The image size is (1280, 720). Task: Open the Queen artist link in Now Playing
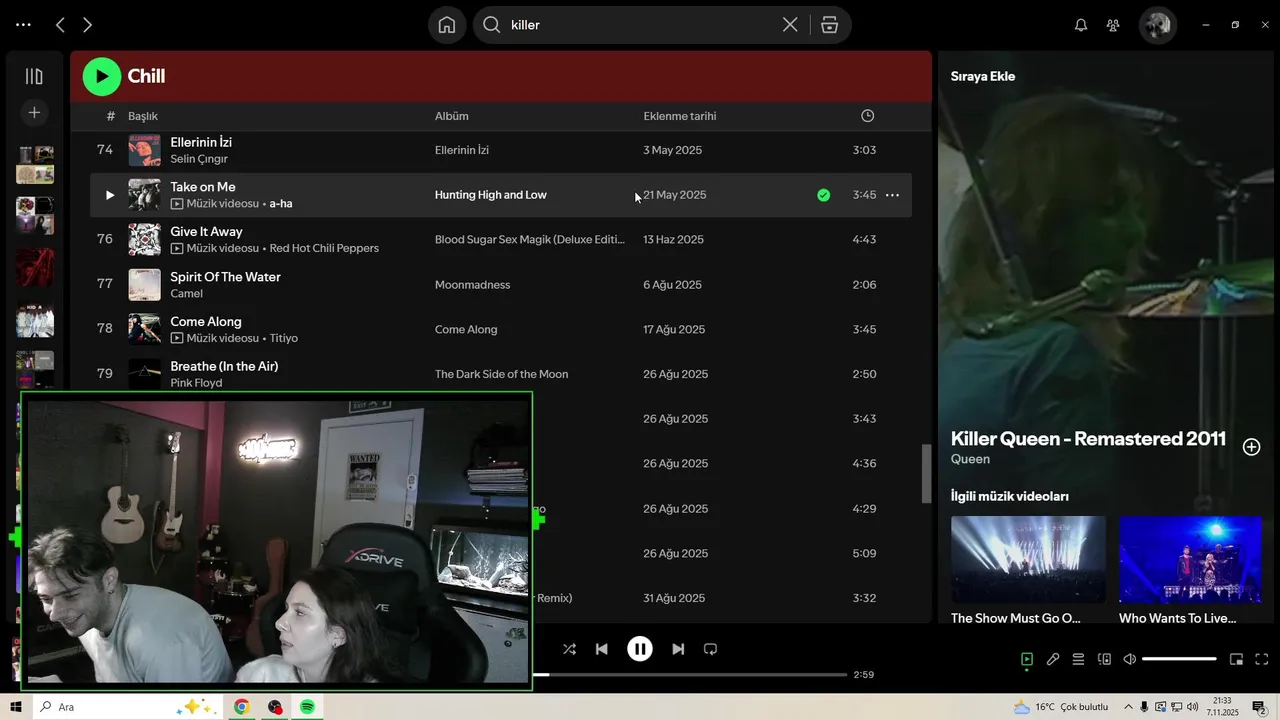pyautogui.click(x=970, y=459)
